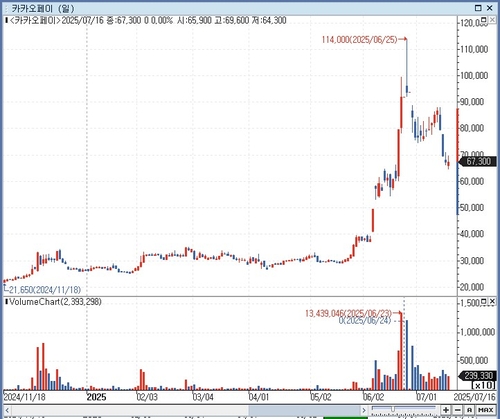The width and height of the screenshot is (500, 419).
Task: Click the A auto-scale button
Action: pyautogui.click(x=469, y=410)
